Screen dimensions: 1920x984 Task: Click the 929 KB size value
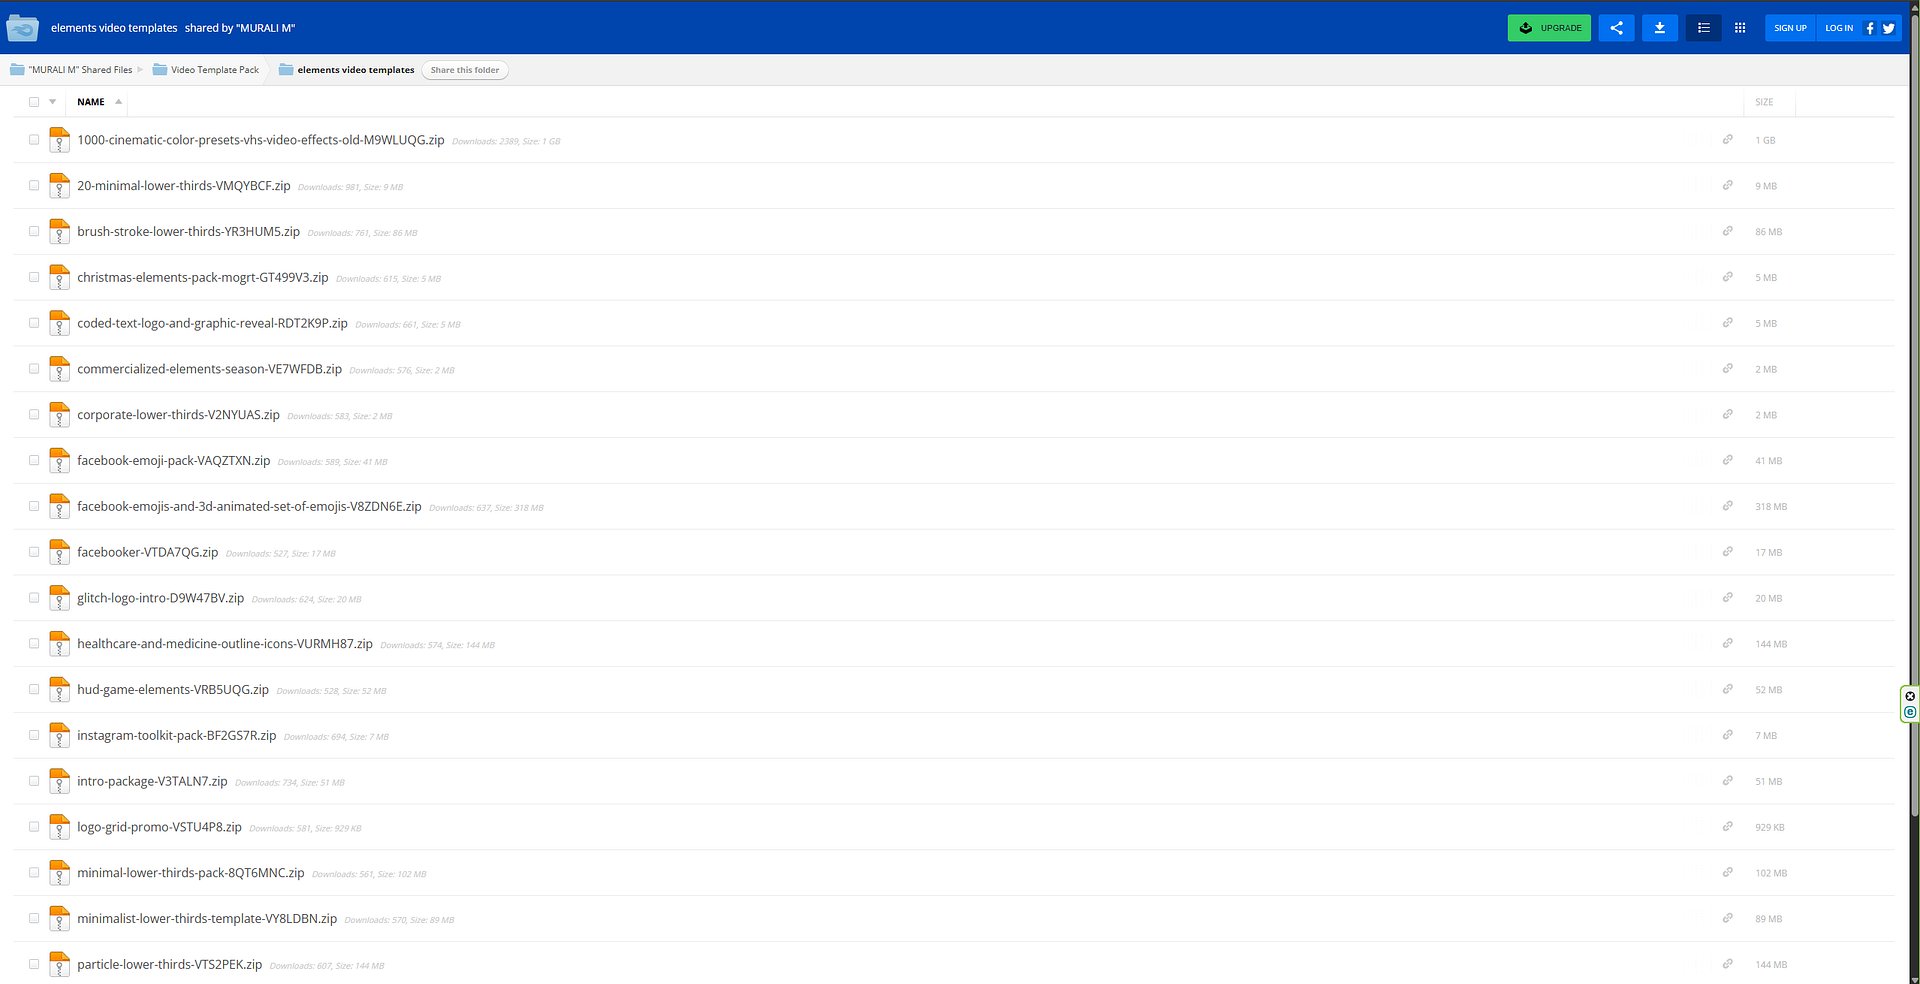pyautogui.click(x=1769, y=828)
